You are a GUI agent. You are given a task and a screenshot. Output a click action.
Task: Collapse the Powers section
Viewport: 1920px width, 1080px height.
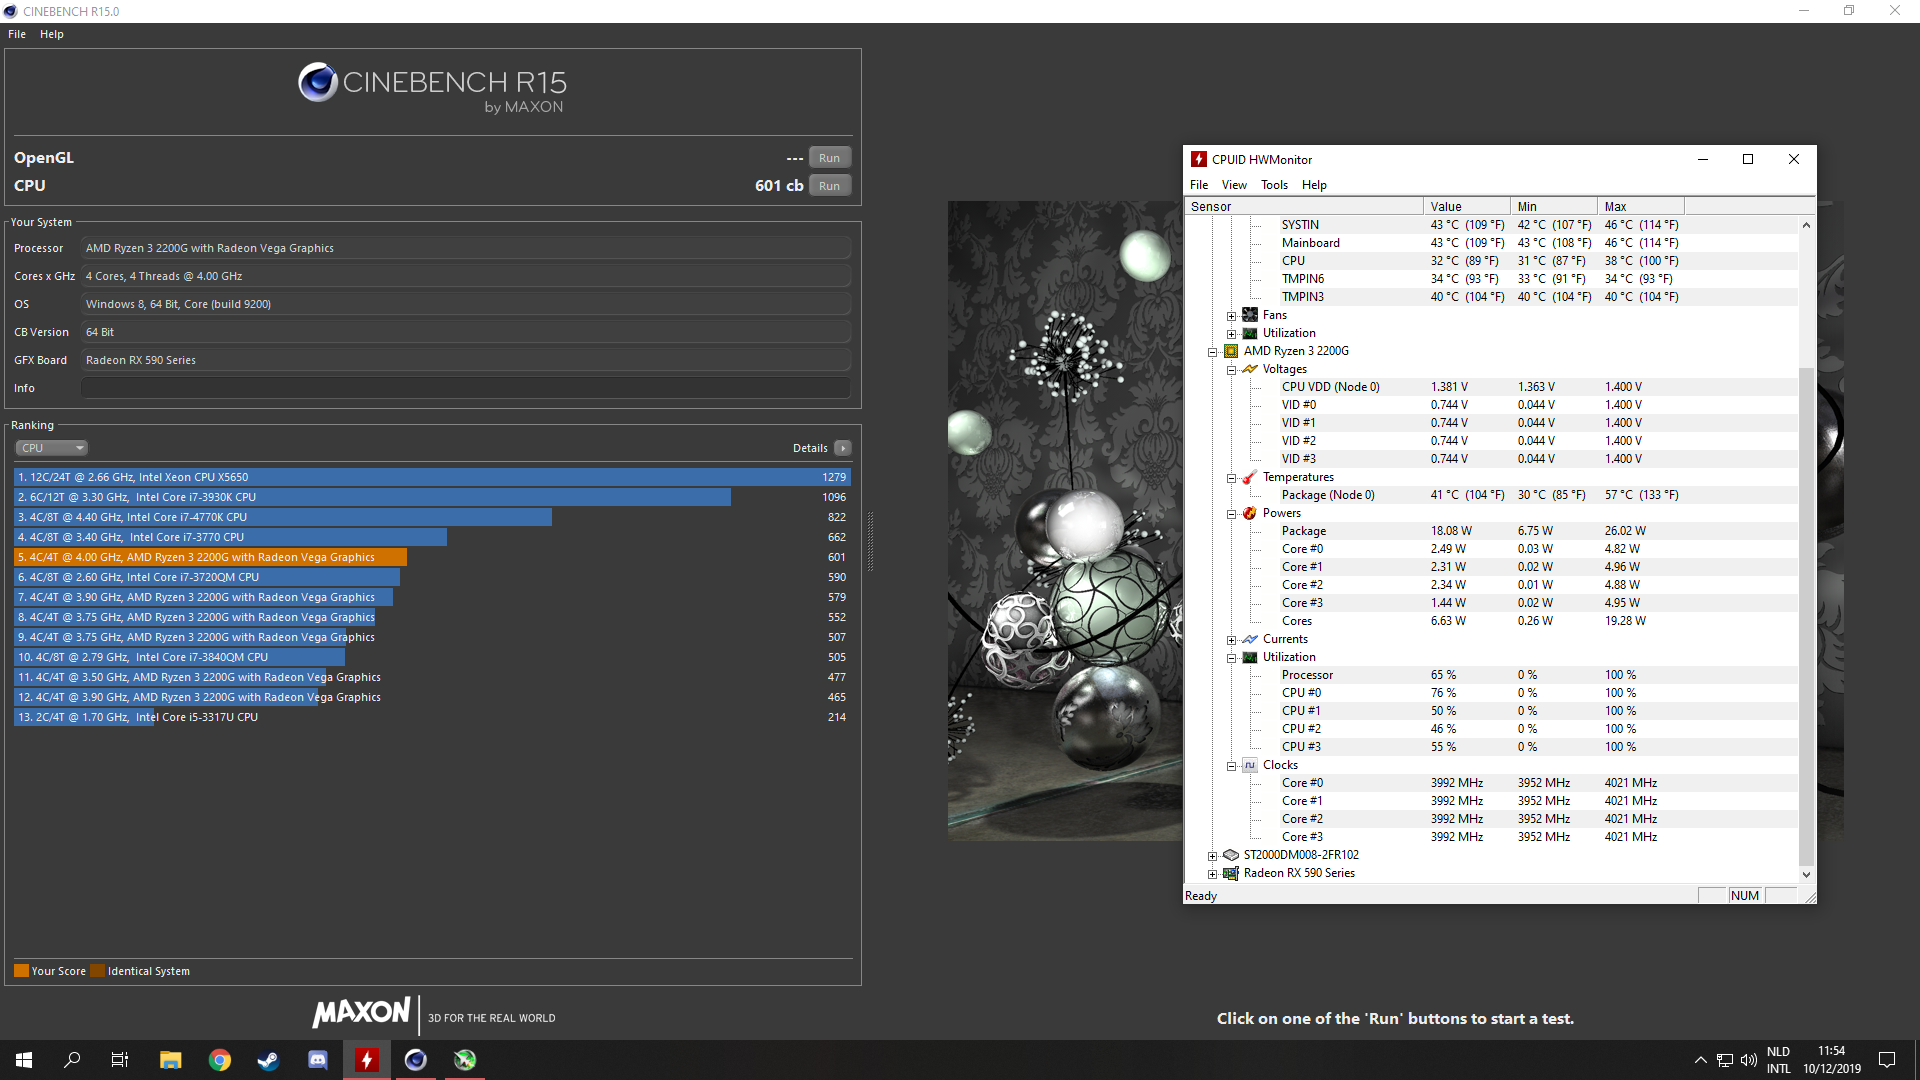click(1232, 514)
